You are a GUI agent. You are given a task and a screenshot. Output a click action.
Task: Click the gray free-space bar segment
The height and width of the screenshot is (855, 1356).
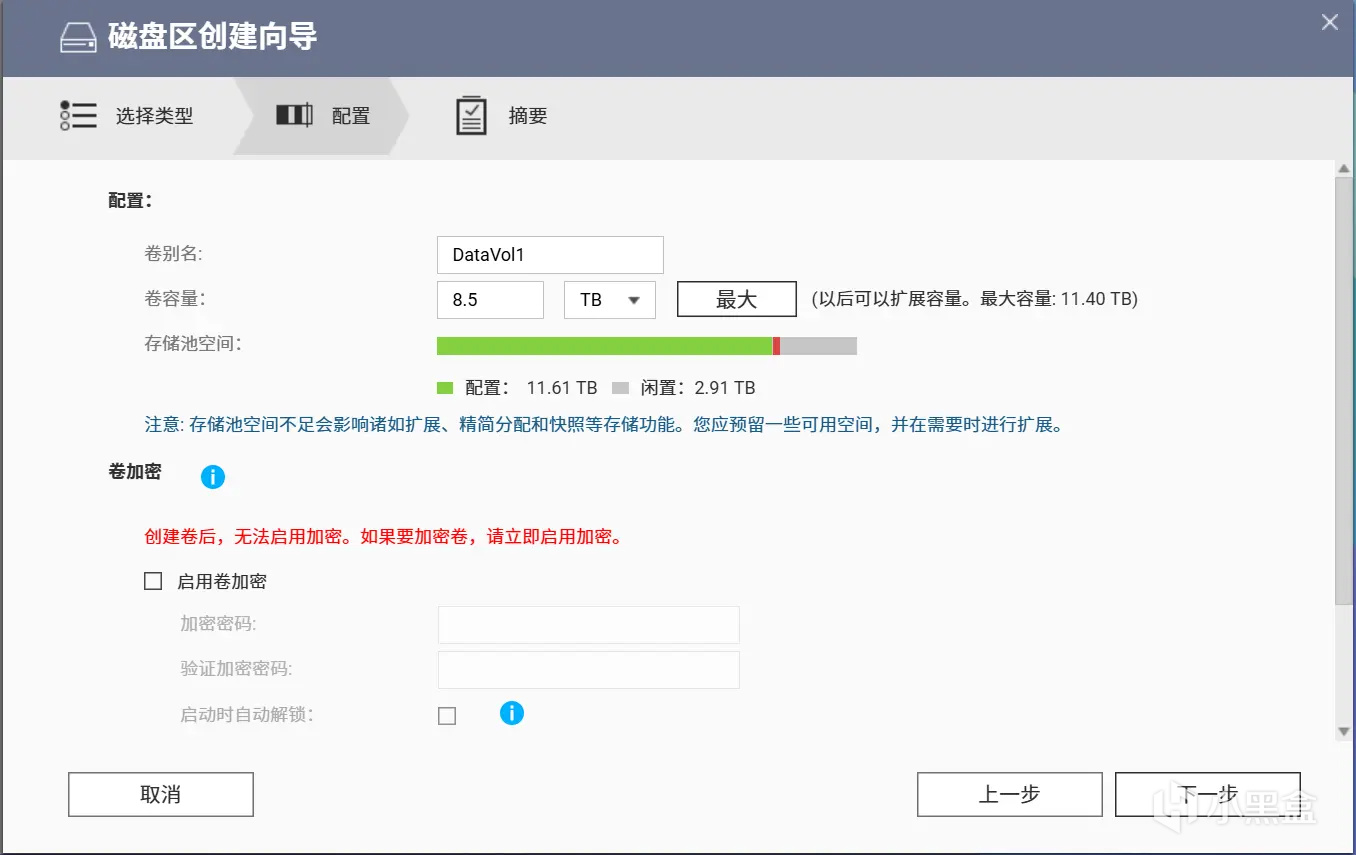pyautogui.click(x=818, y=346)
